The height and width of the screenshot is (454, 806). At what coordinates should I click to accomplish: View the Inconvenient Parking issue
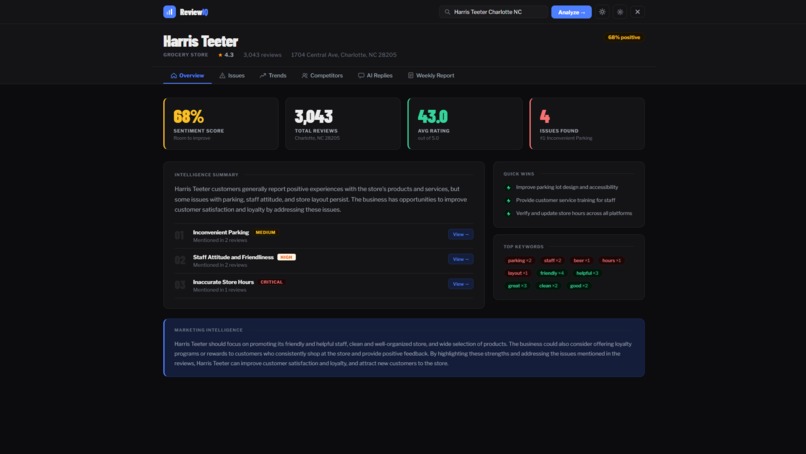461,234
